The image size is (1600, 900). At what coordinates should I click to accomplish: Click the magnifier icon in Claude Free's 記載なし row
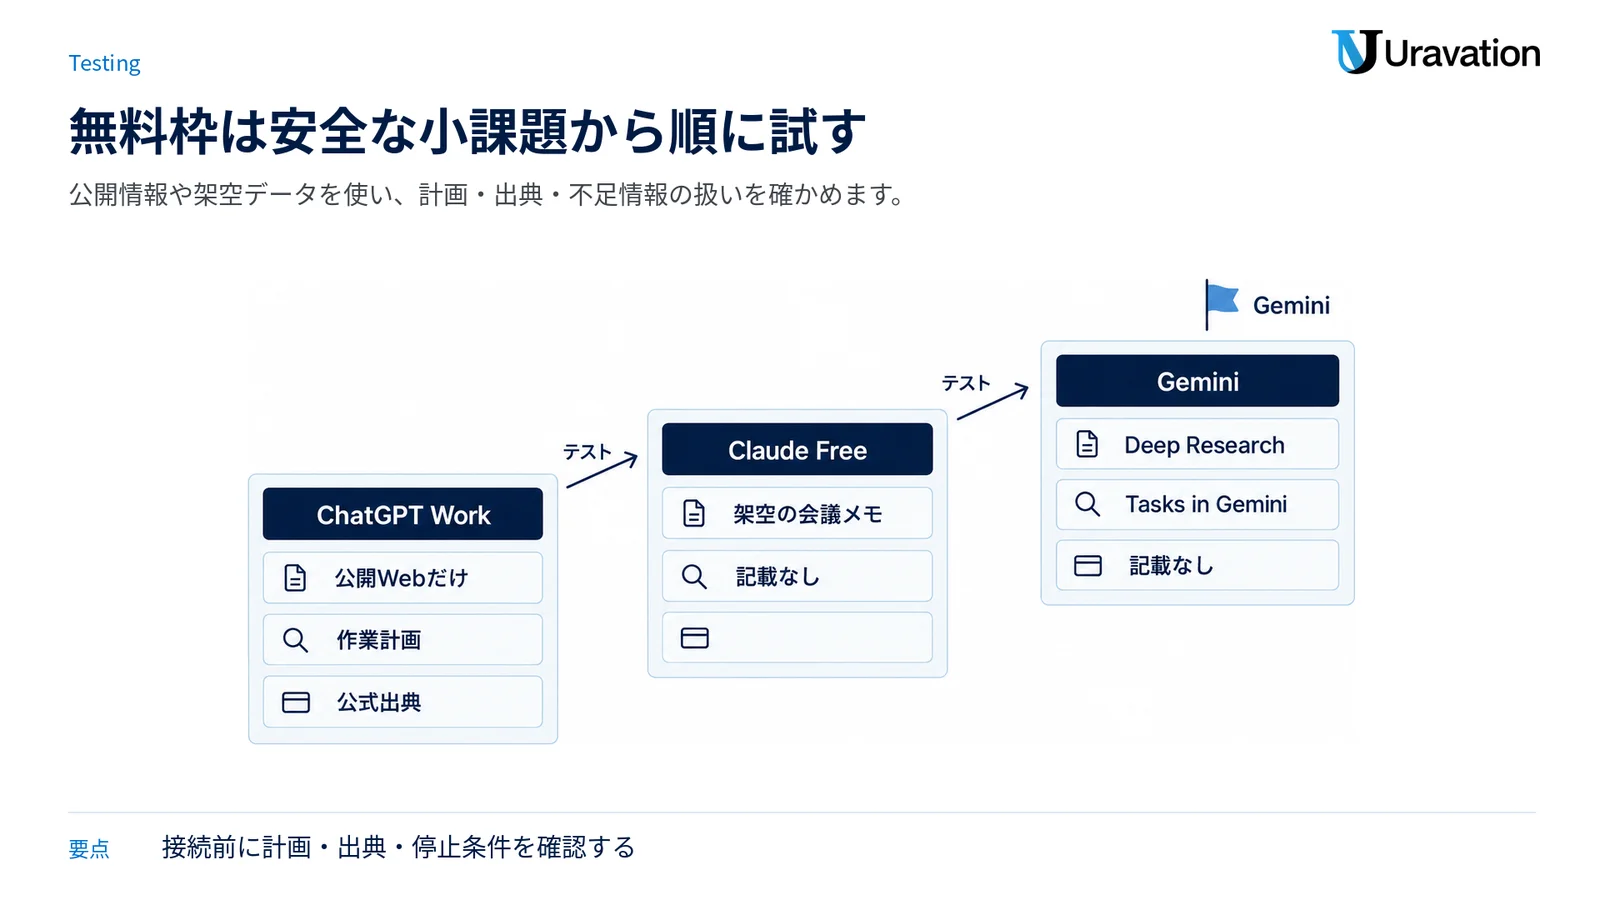point(694,576)
